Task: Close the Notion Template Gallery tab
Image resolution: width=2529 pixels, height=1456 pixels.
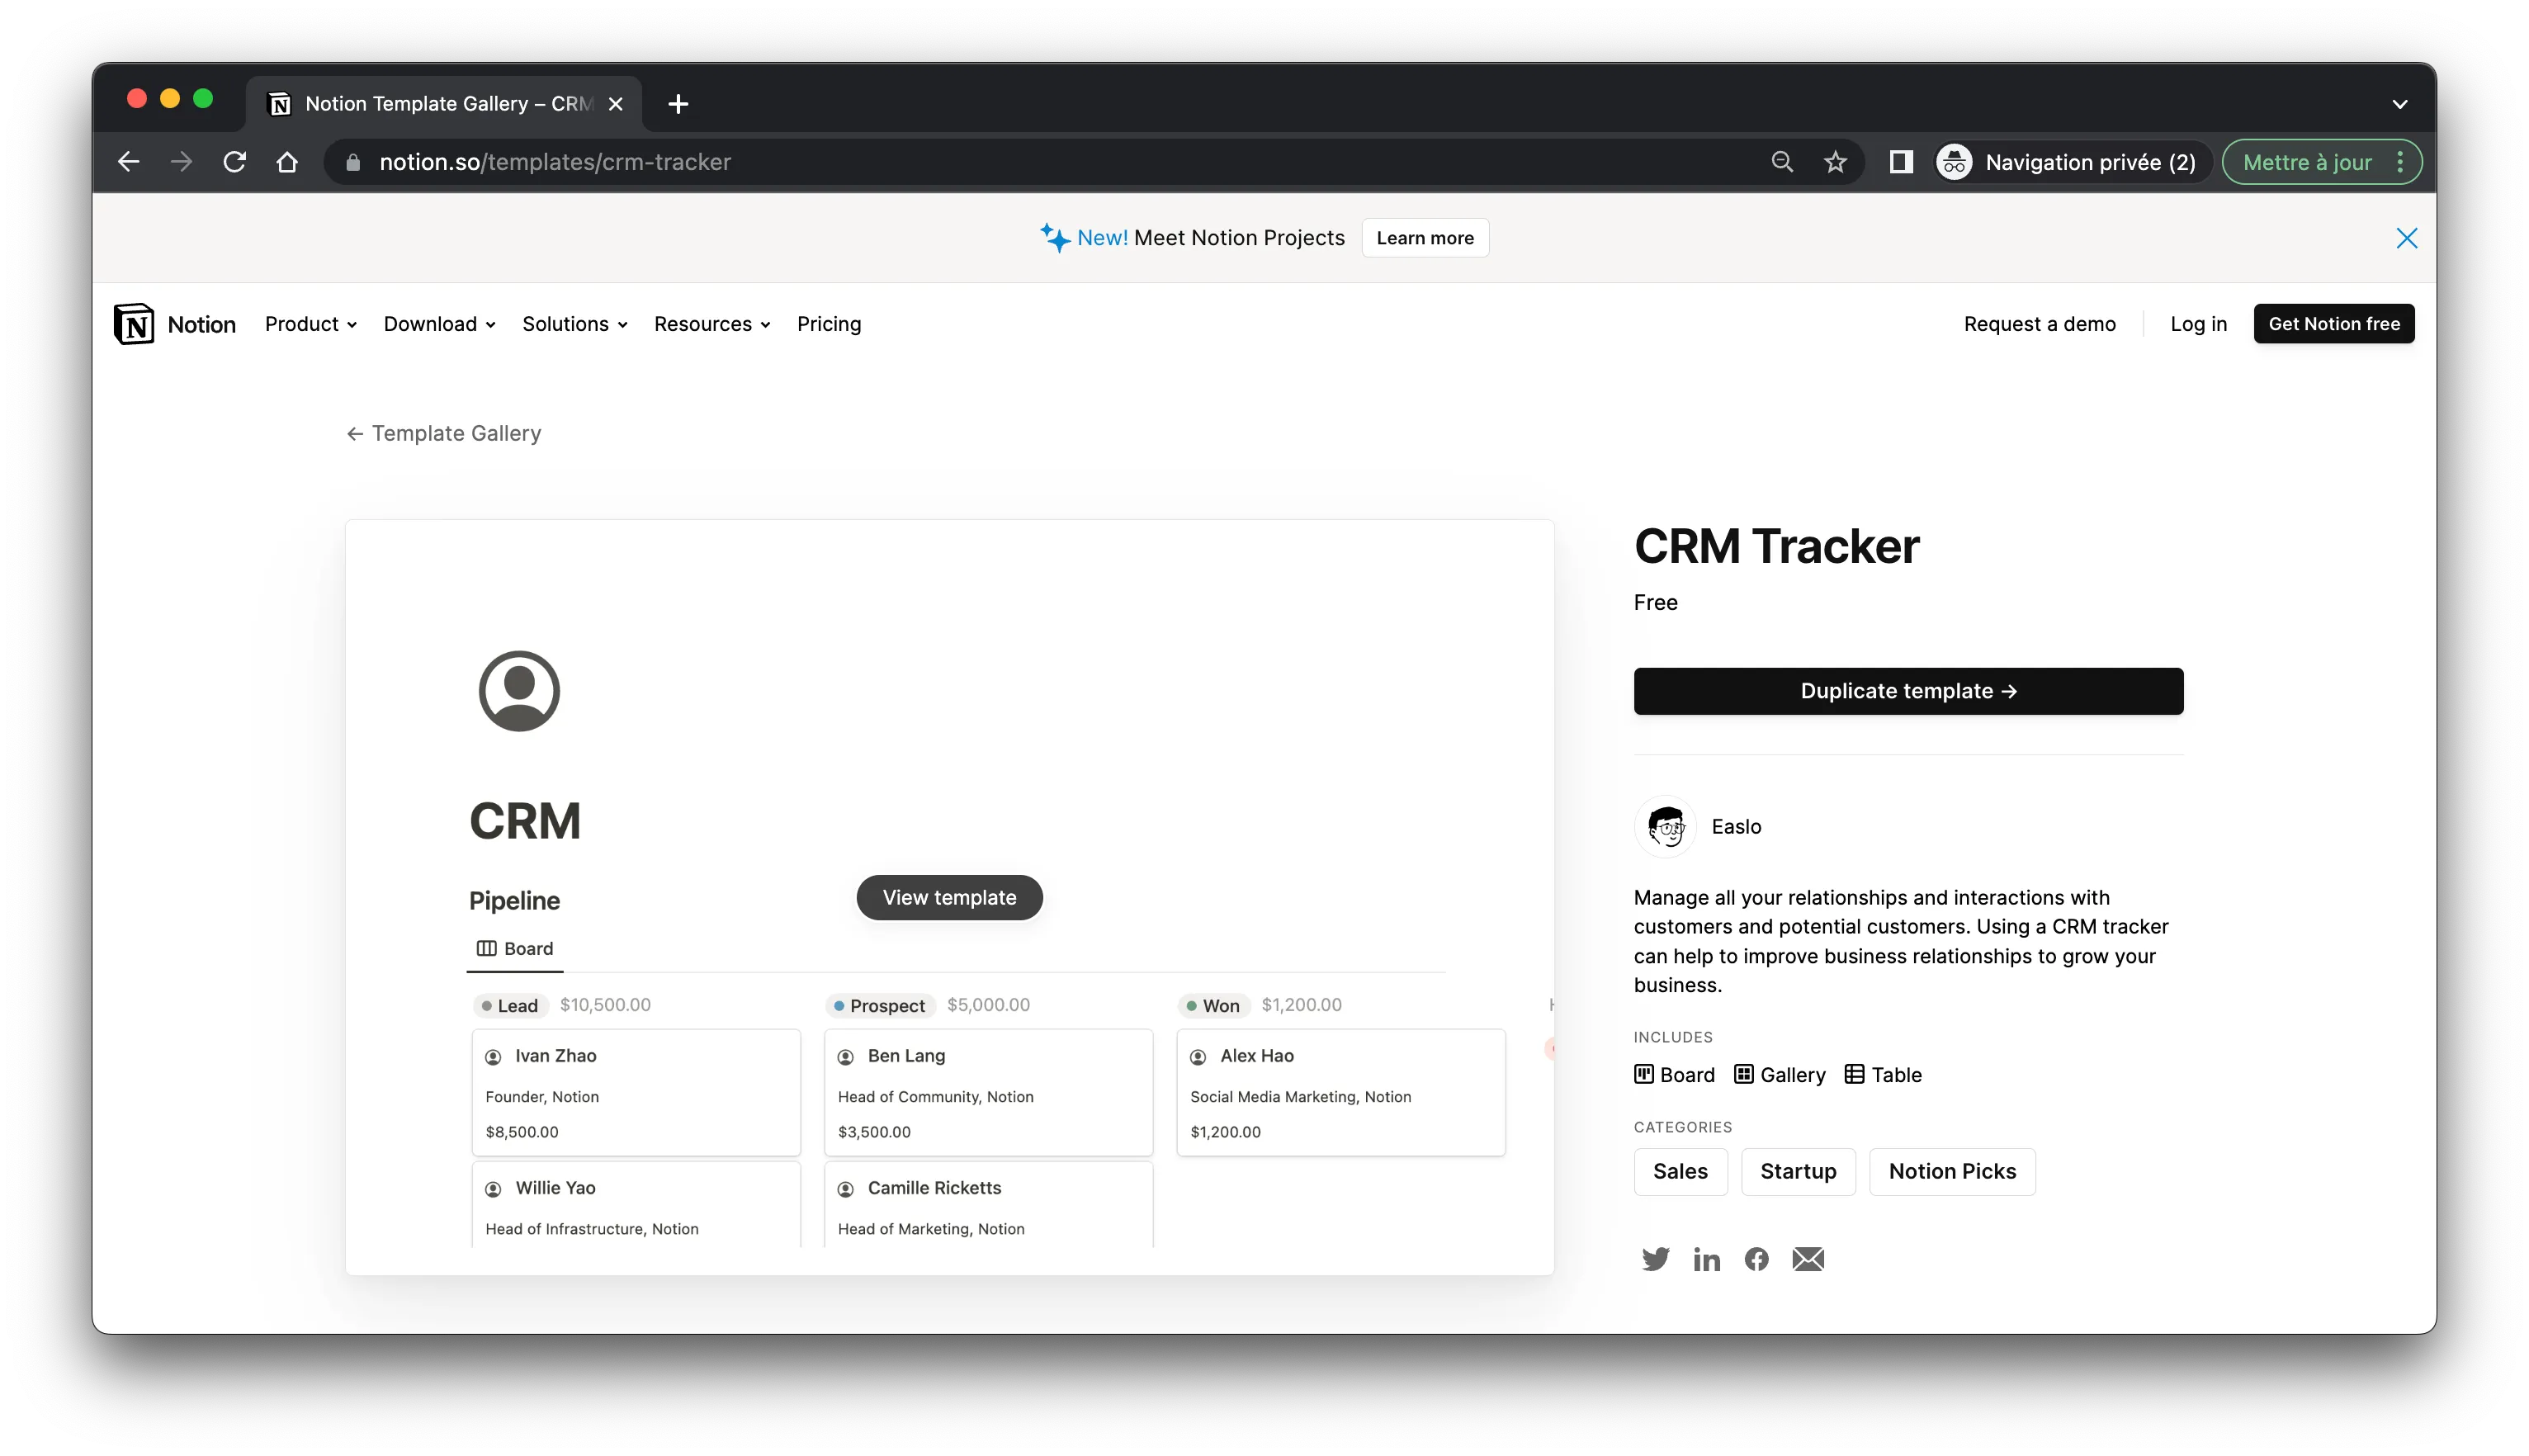Action: point(616,104)
